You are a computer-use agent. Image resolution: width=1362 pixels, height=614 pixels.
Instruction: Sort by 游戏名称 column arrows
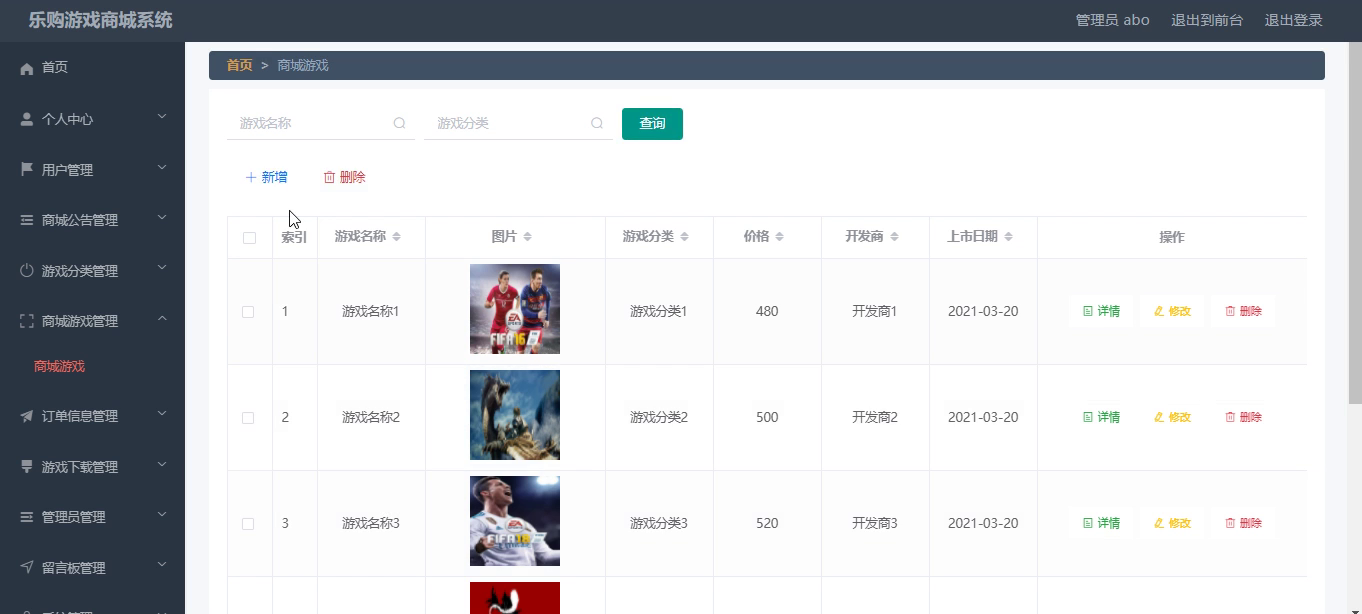(x=396, y=237)
